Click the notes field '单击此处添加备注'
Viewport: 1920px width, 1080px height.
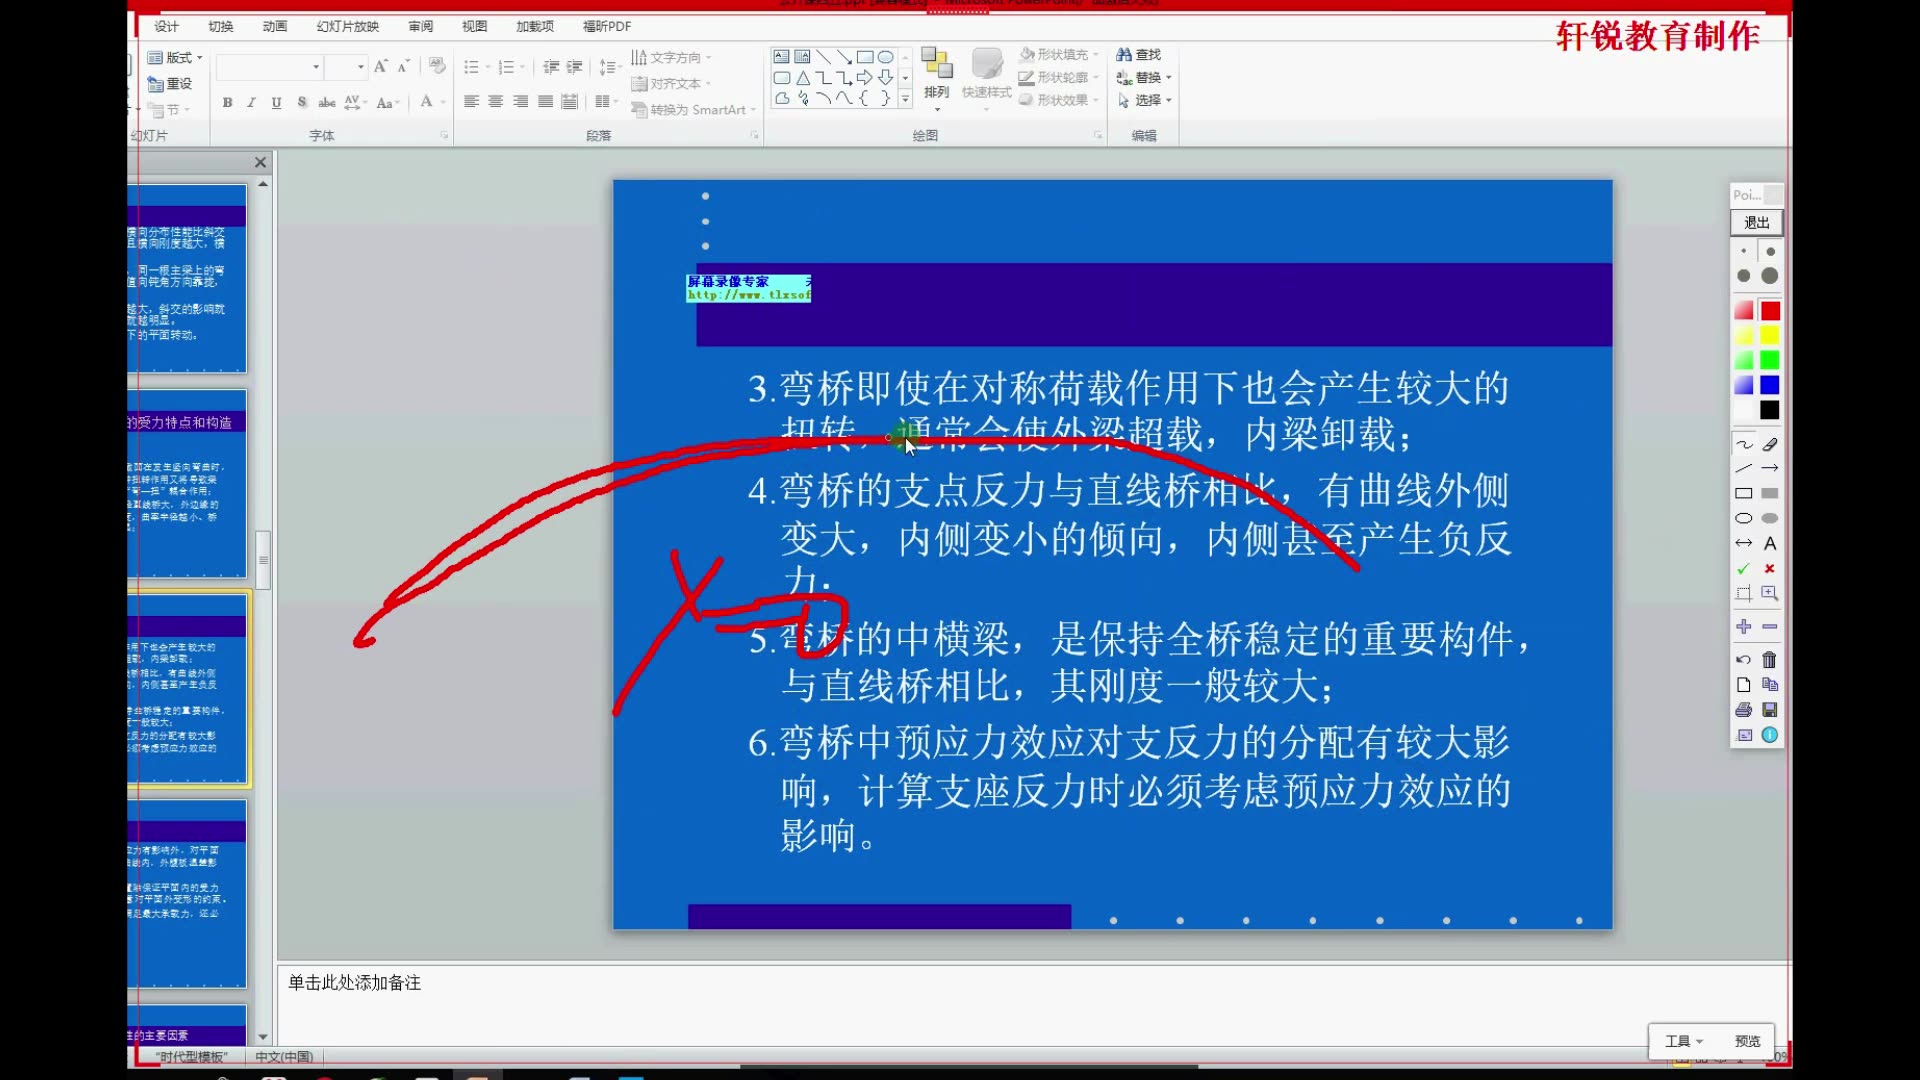pos(354,983)
